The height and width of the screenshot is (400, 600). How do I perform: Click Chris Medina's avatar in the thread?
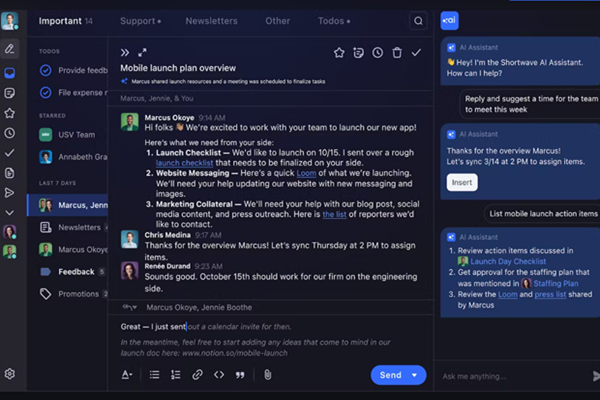130,239
